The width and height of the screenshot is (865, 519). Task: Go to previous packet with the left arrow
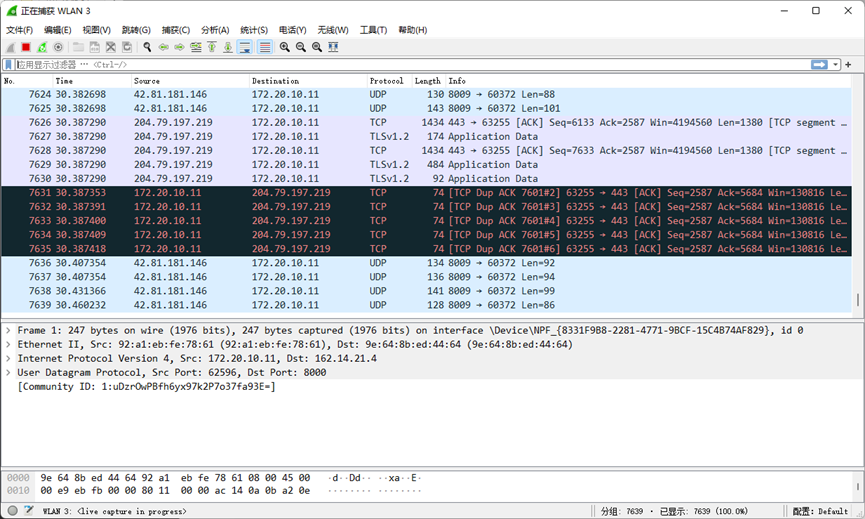[163, 47]
